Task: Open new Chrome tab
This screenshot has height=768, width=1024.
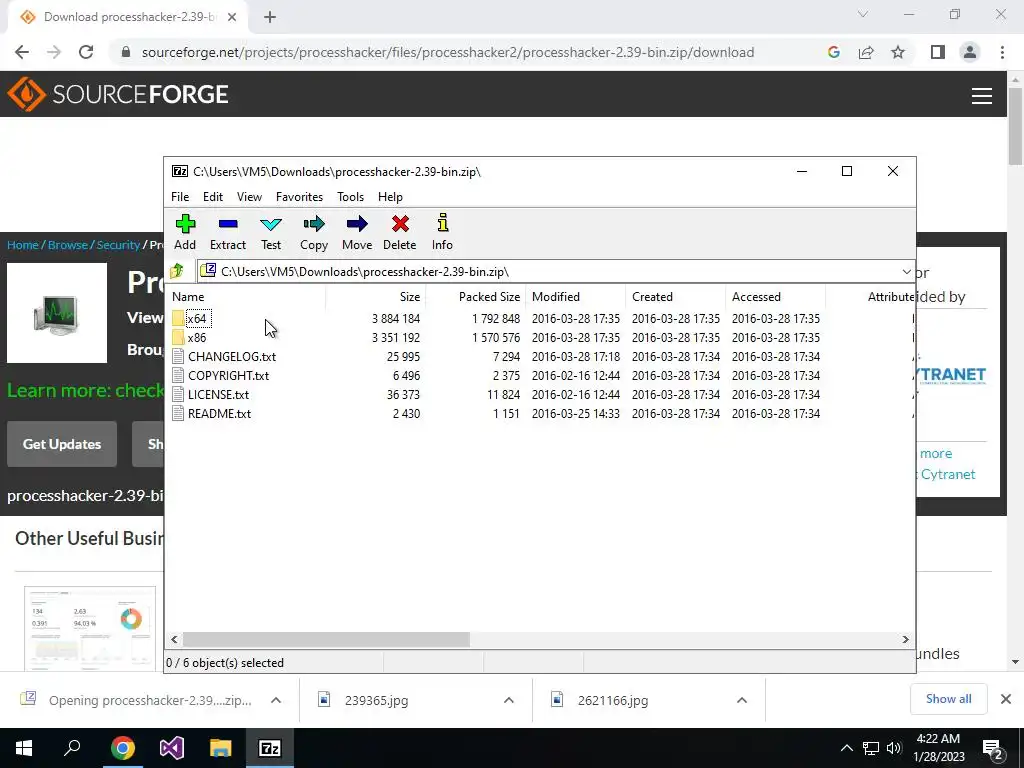Action: tap(270, 17)
